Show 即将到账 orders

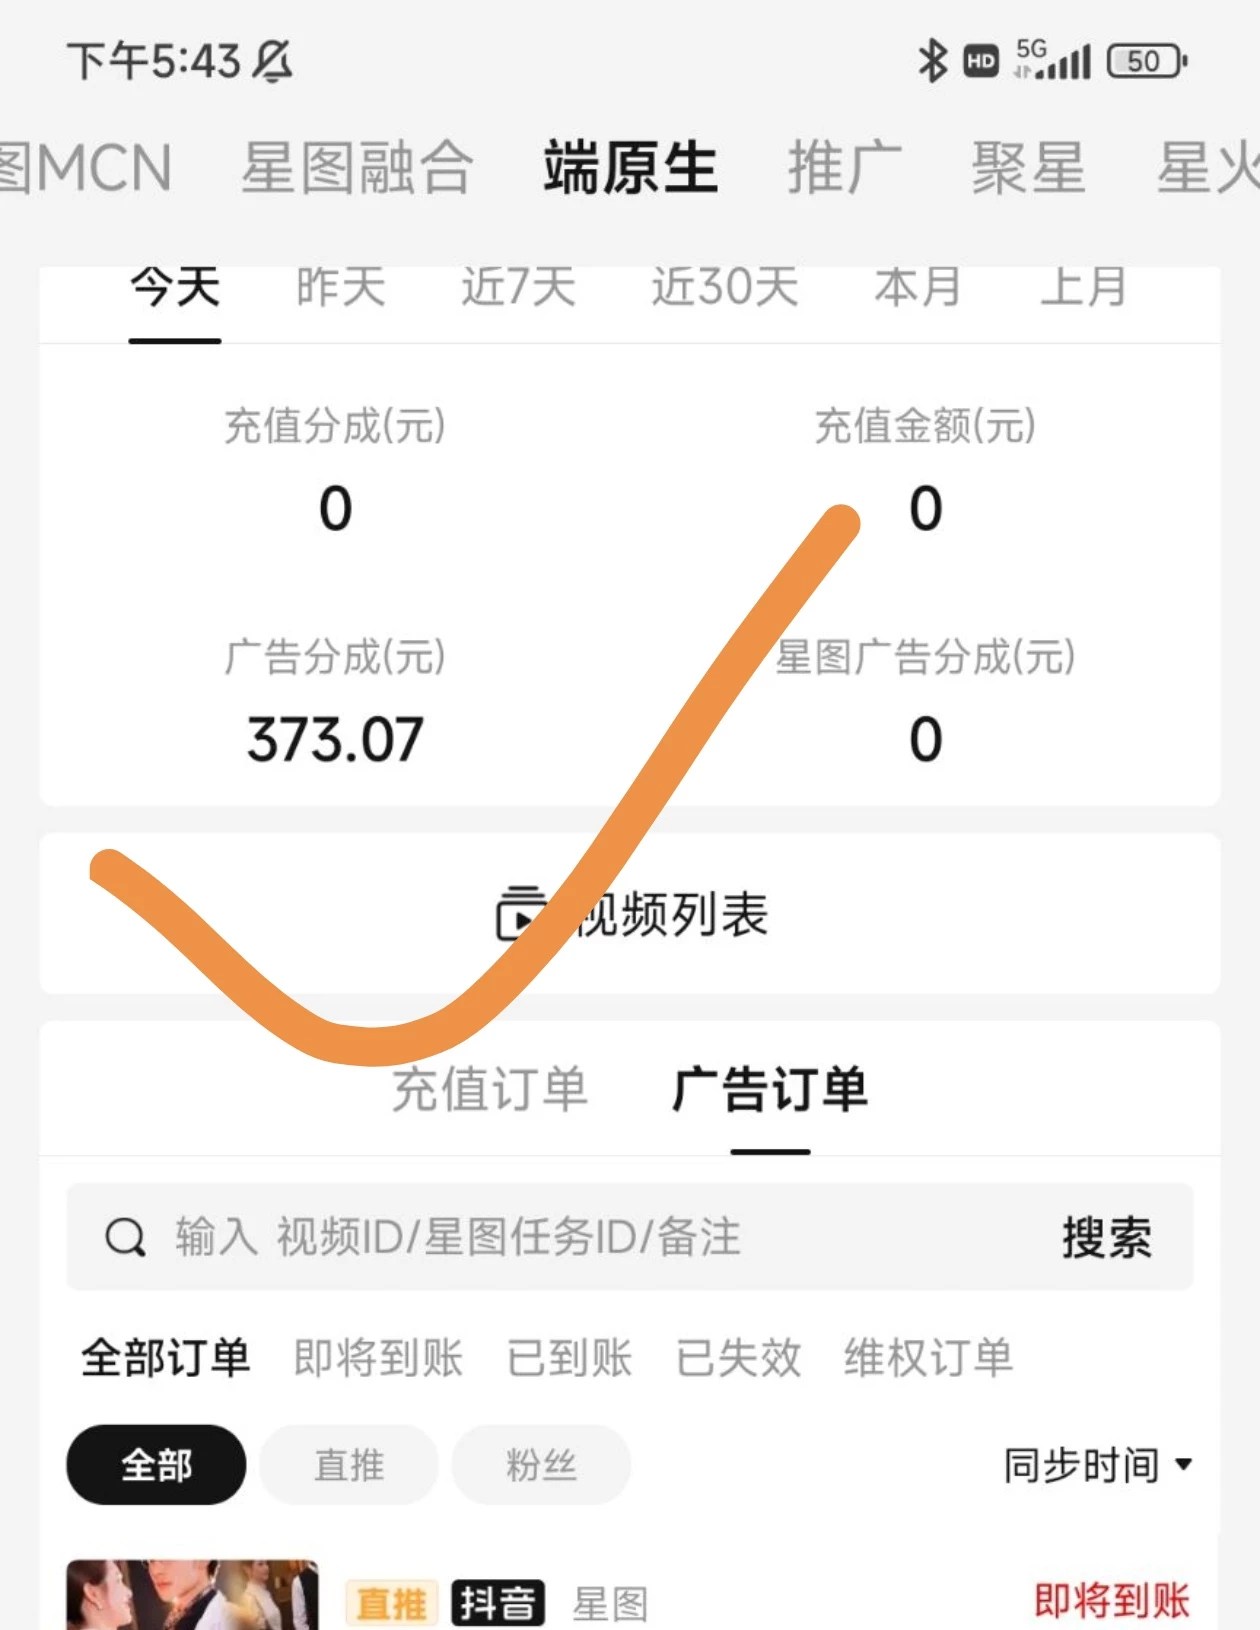(x=378, y=1358)
